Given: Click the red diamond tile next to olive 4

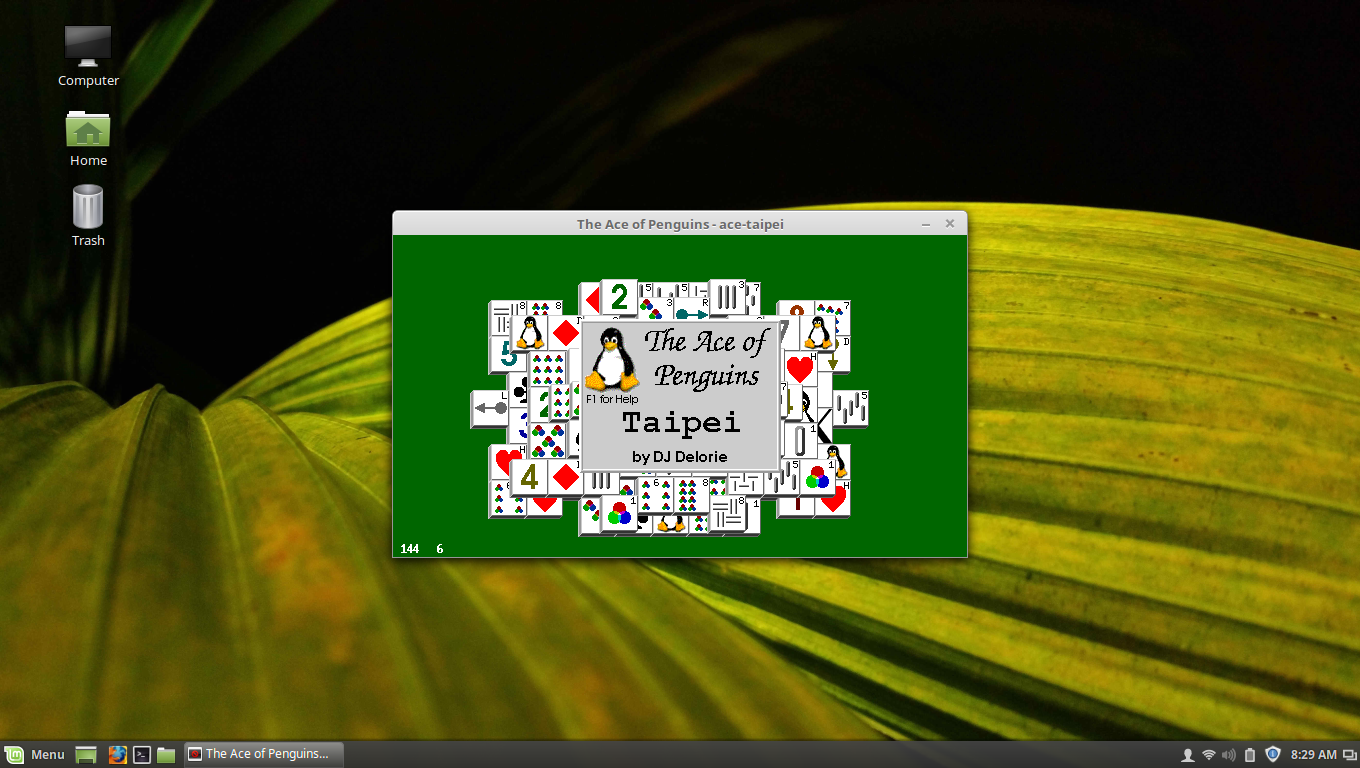Looking at the screenshot, I should [x=565, y=478].
